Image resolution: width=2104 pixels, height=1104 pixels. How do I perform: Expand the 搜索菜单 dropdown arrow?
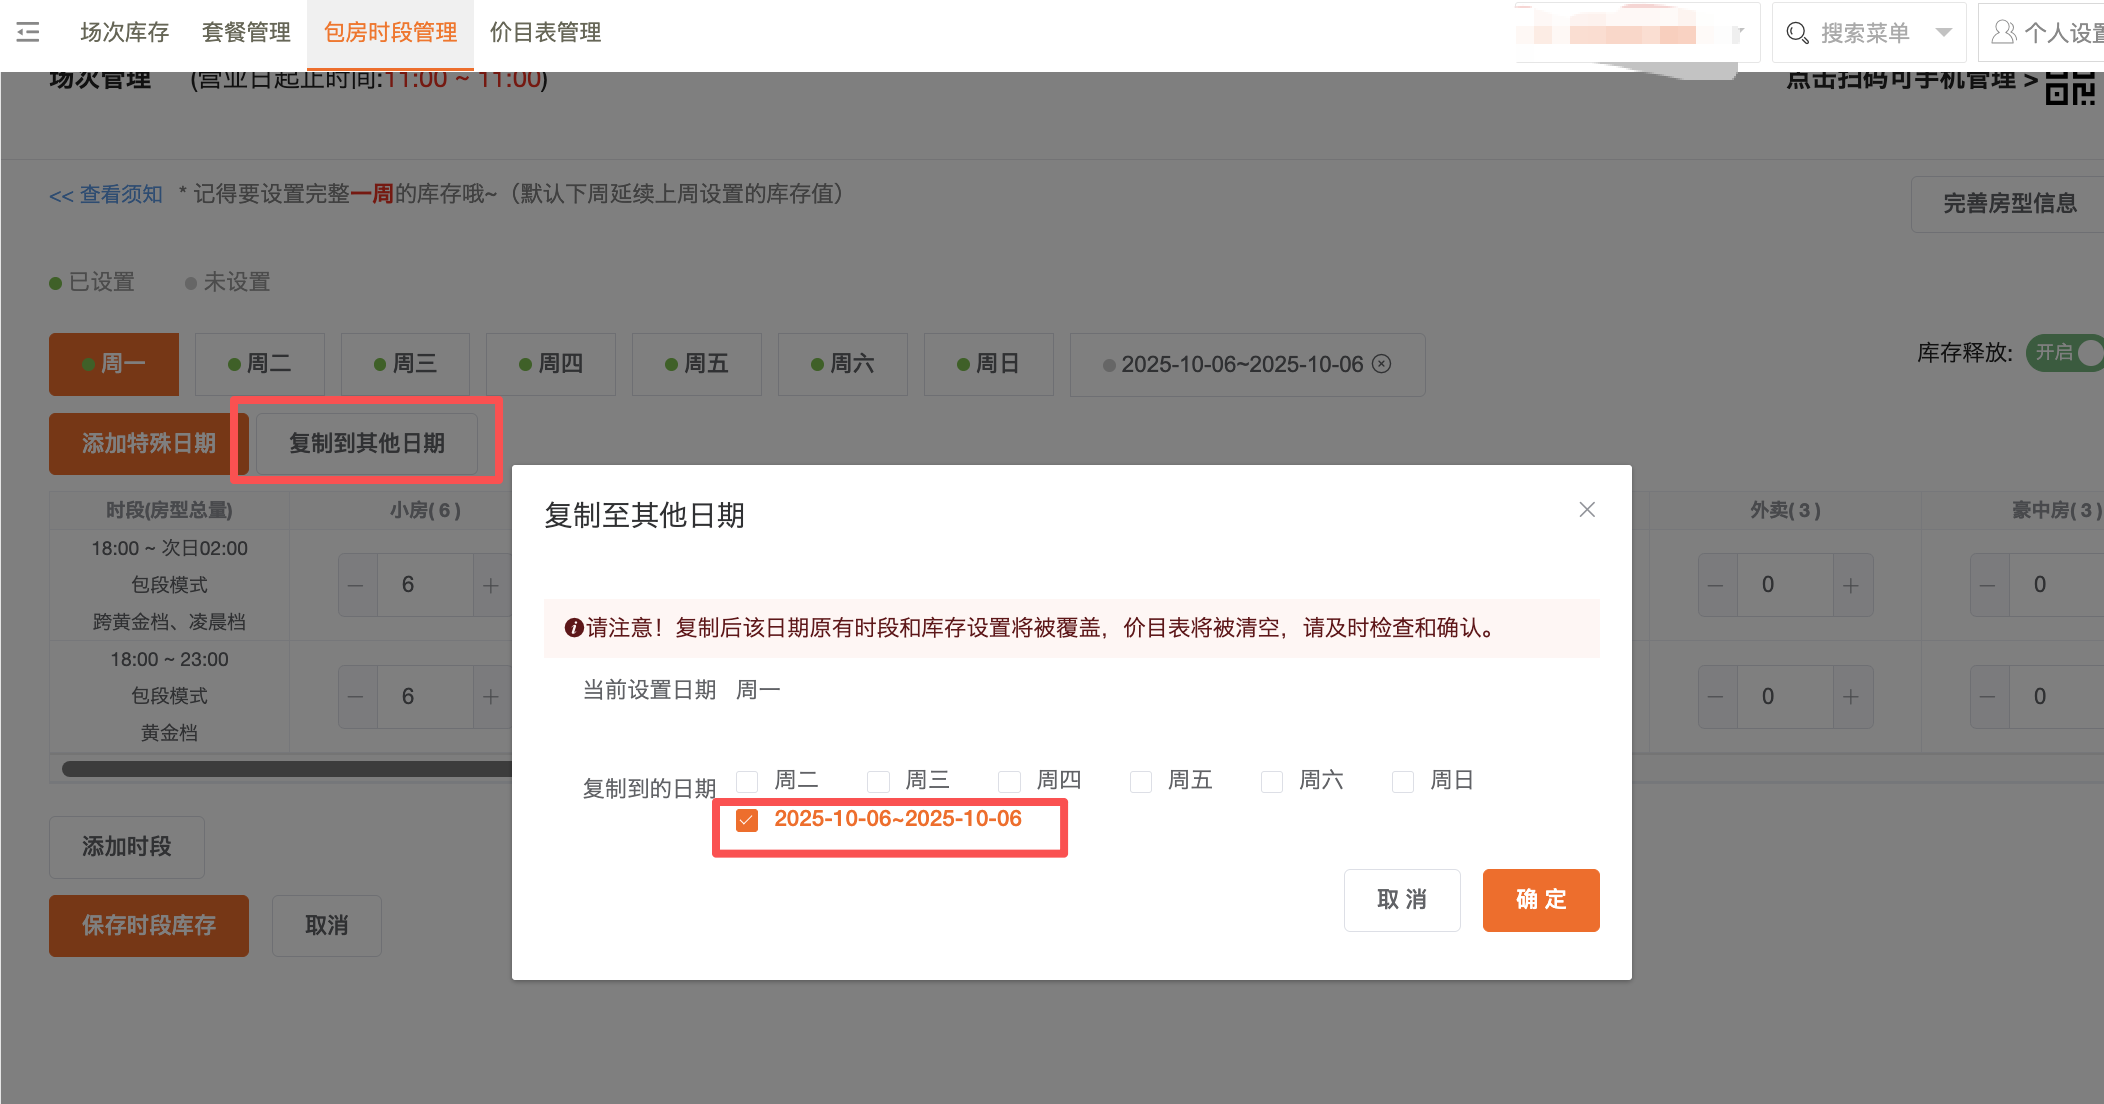click(x=1943, y=33)
